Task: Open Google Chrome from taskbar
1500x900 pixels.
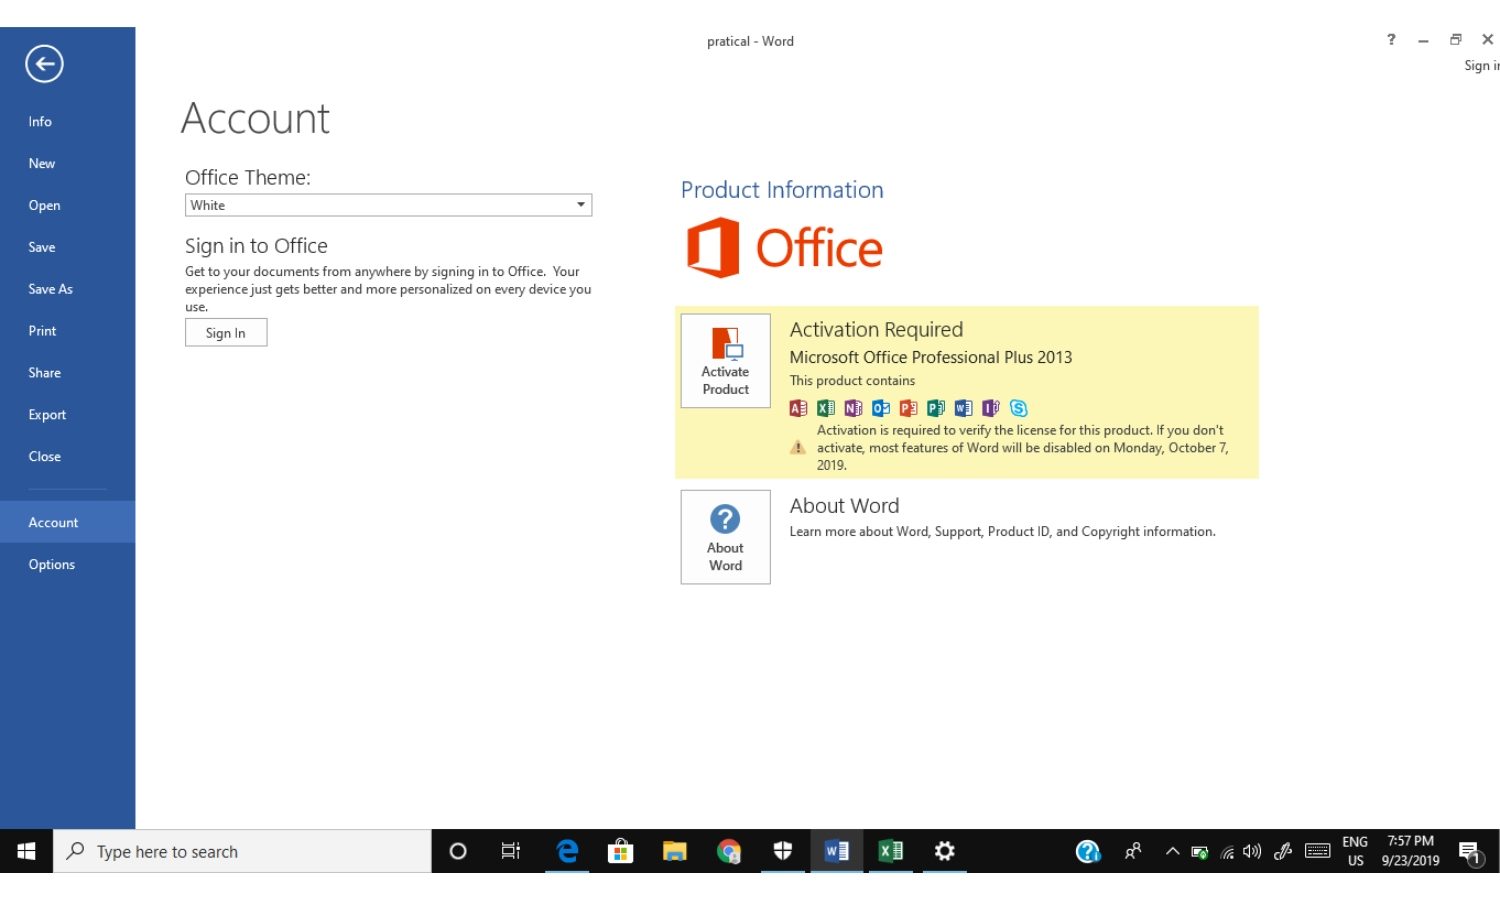Action: [729, 851]
